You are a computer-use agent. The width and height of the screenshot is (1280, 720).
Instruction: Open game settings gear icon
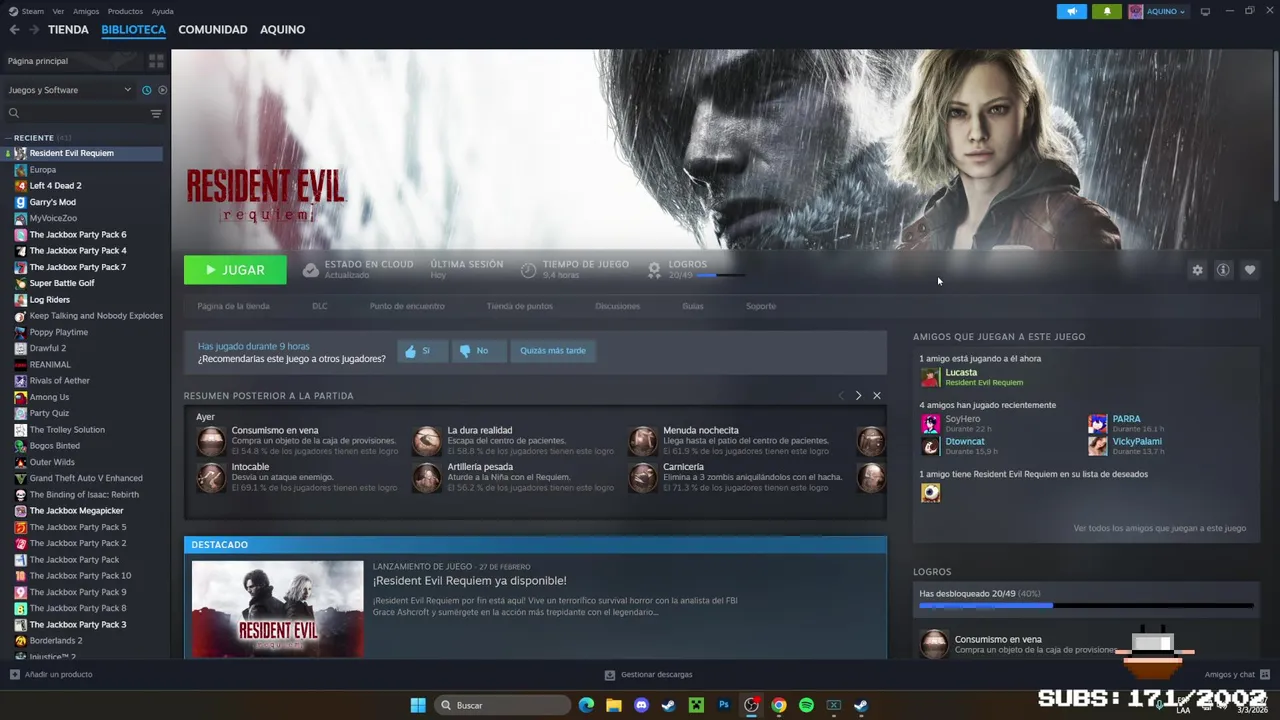click(x=1197, y=270)
